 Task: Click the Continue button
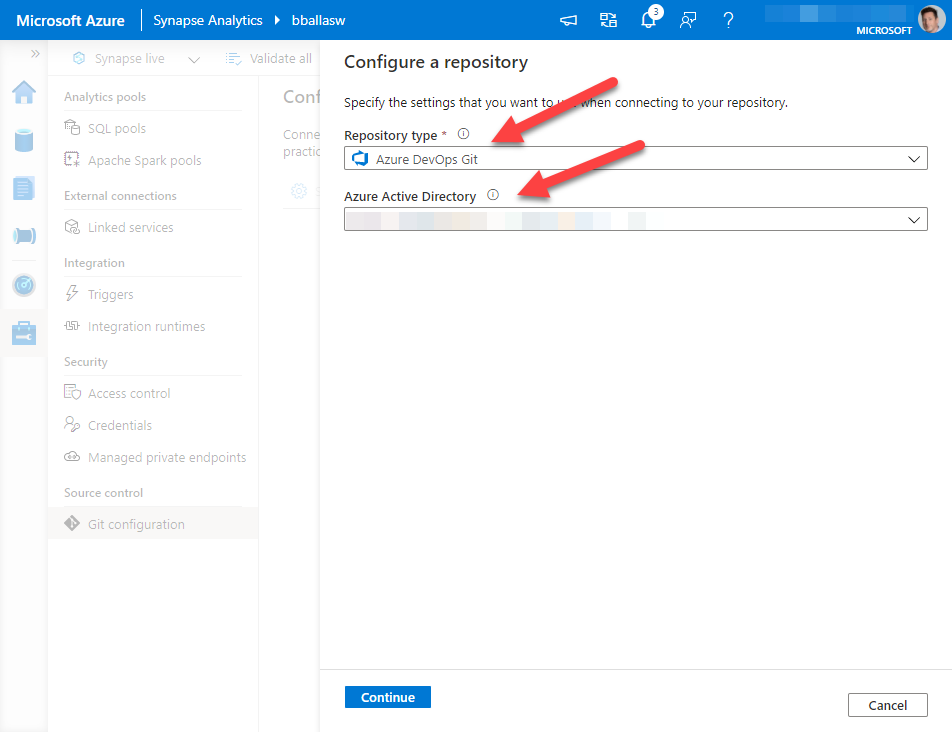click(387, 697)
